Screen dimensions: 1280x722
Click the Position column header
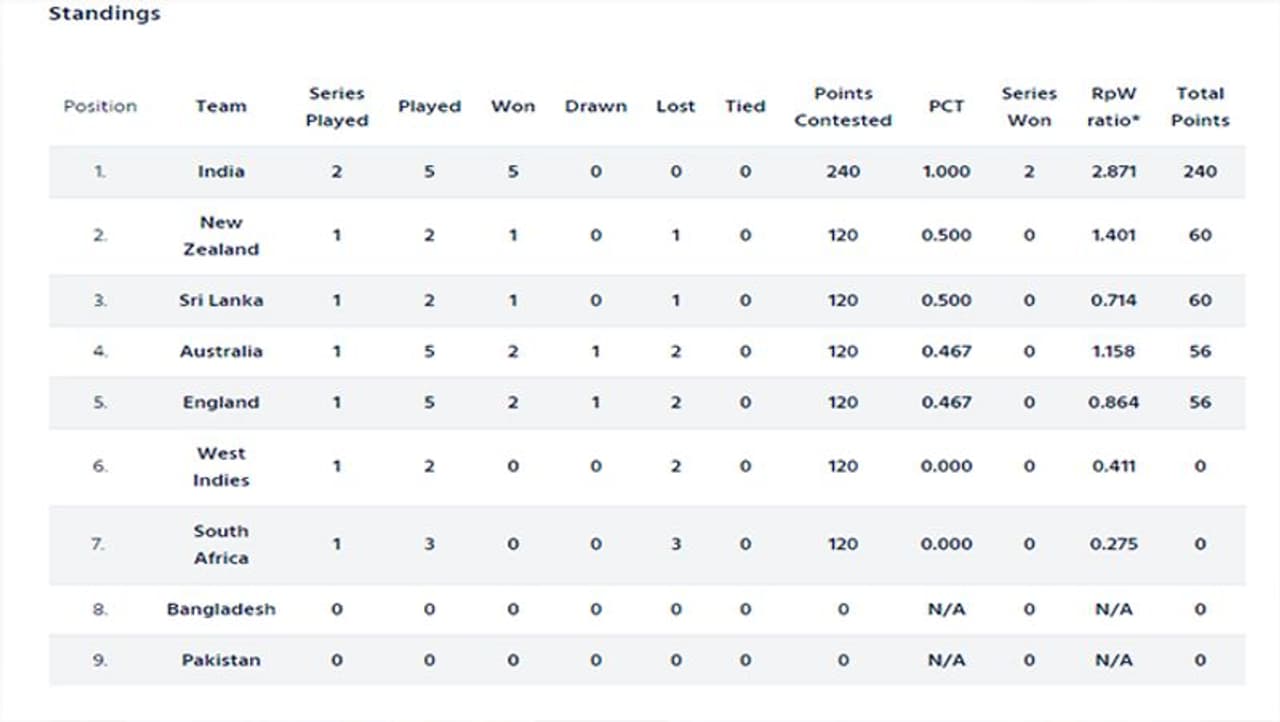coord(100,106)
